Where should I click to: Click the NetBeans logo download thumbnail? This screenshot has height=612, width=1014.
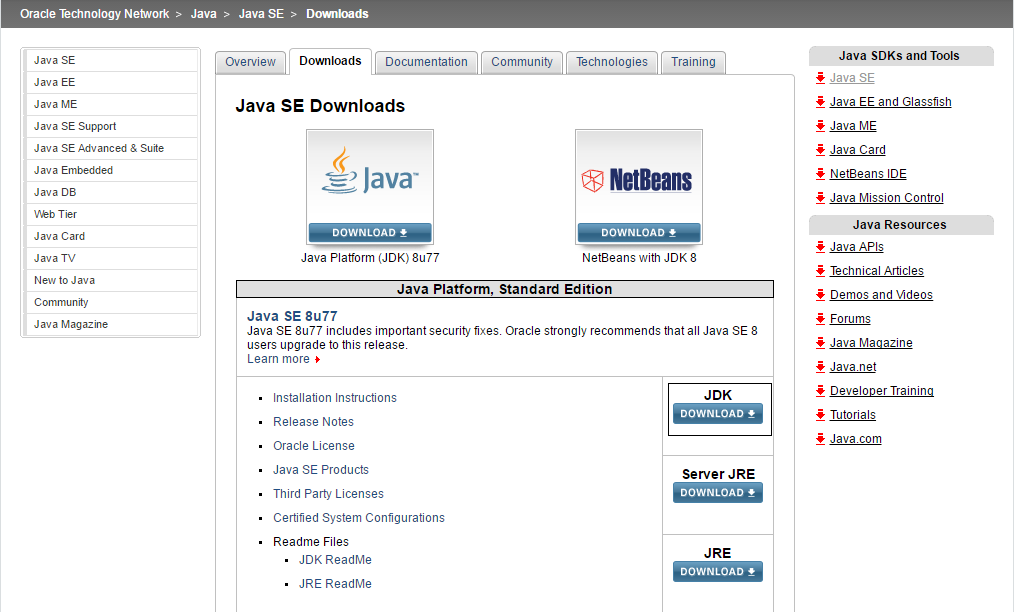click(x=639, y=187)
